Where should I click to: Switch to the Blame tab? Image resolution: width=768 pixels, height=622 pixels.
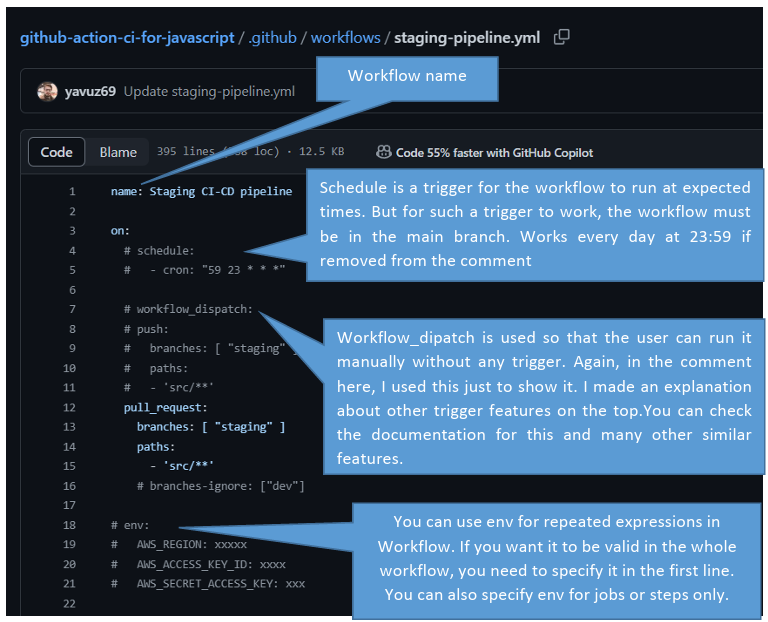tap(118, 152)
